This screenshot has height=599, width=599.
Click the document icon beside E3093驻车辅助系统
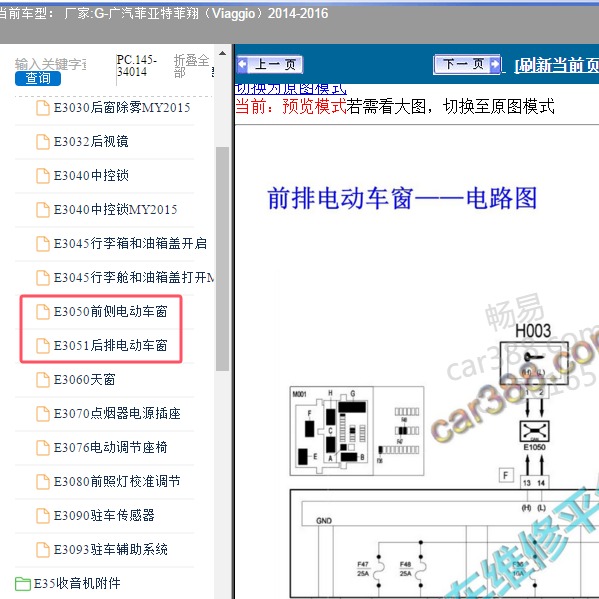[x=43, y=550]
